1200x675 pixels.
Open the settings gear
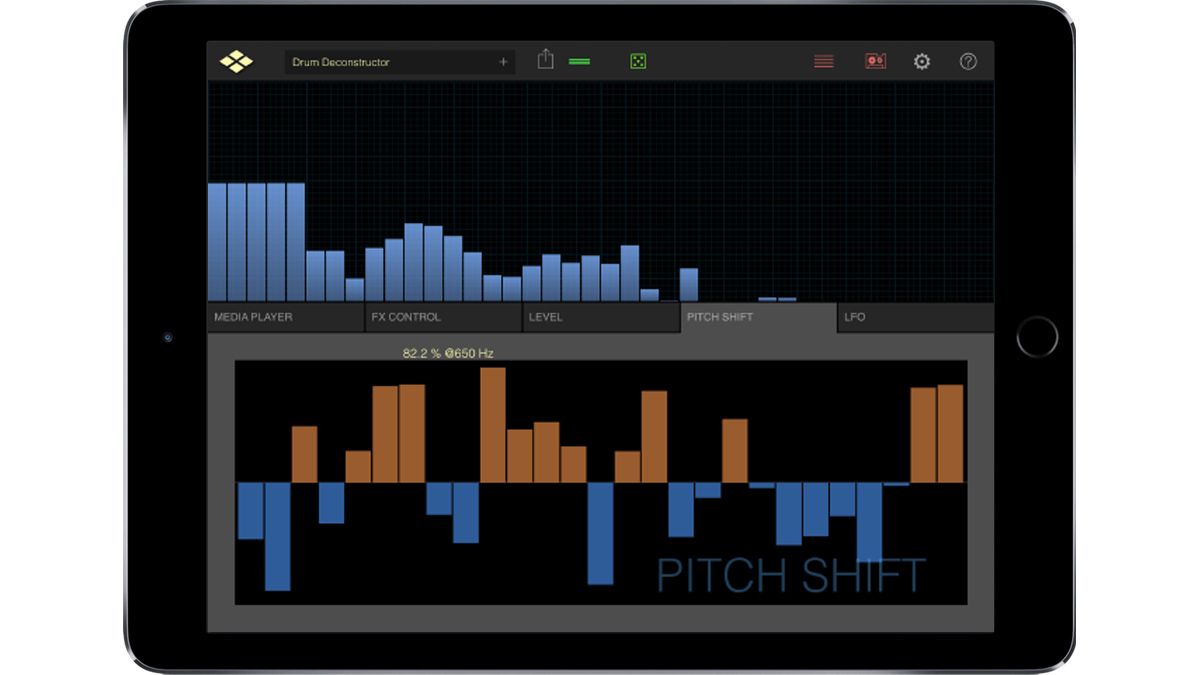tap(922, 60)
